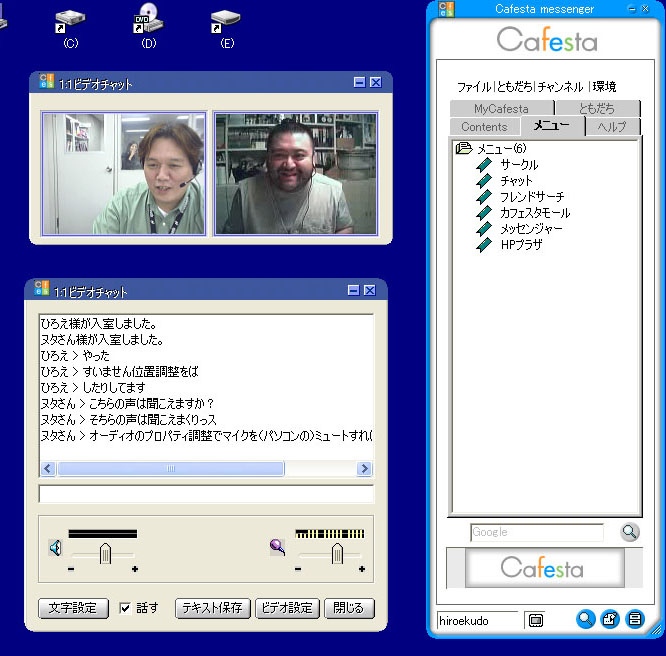Switch to the MyCafesta tab
Viewport: 666px width, 656px height.
click(502, 109)
